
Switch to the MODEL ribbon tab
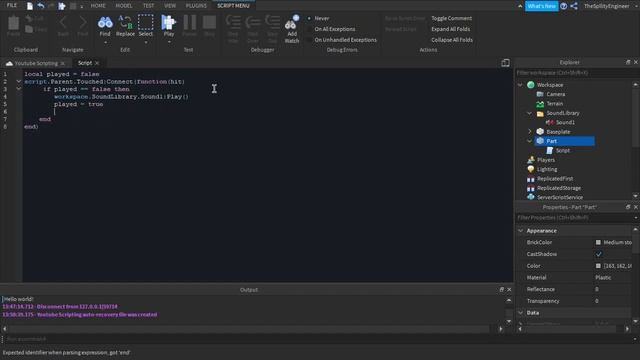point(124,6)
